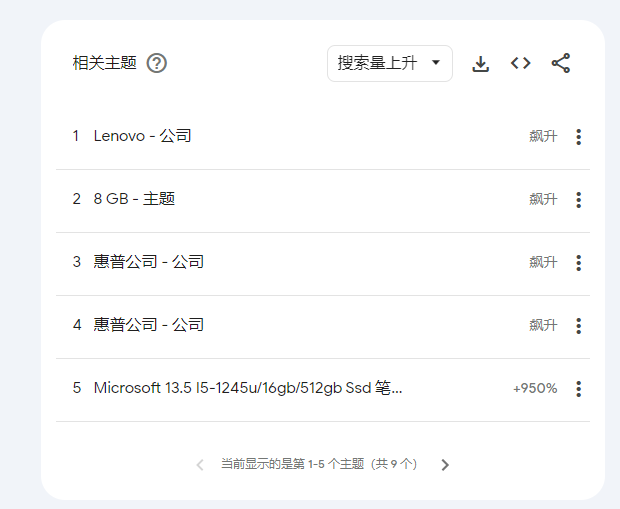Select the 8 GB - 主题 topic
Screen dimensions: 620x509
[x=134, y=199]
